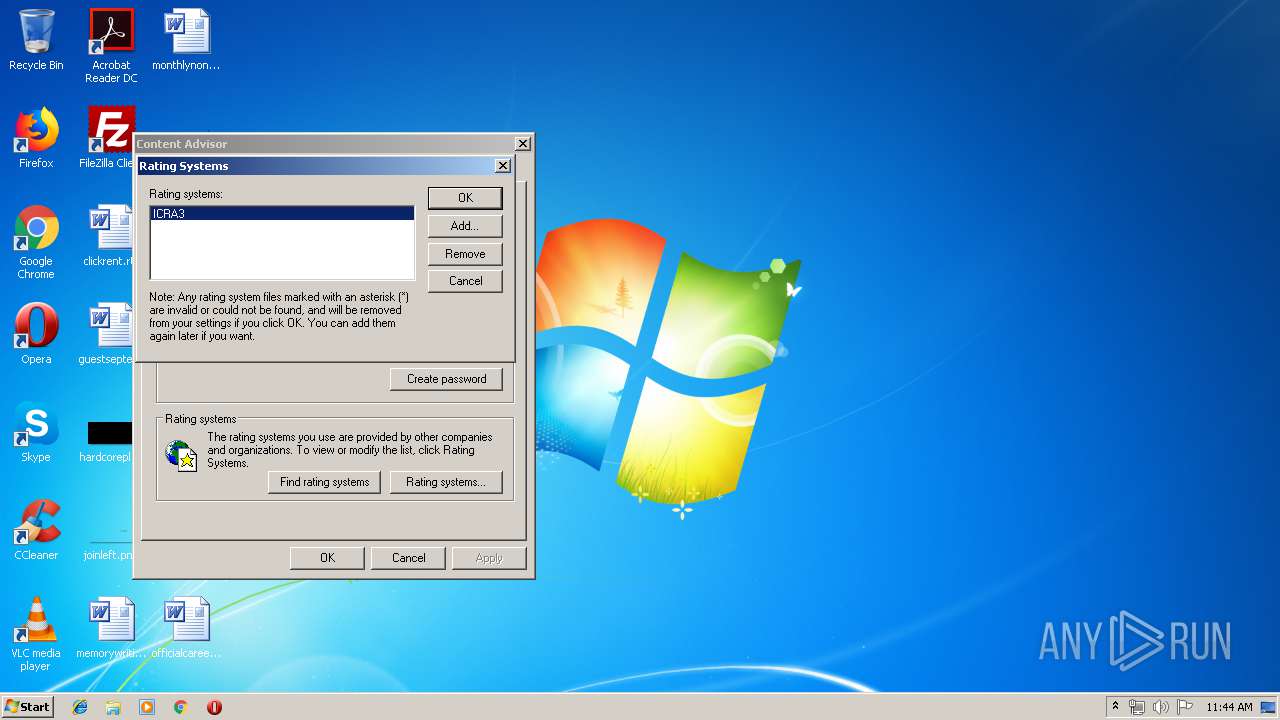Select the ICRA3 rating system entry
This screenshot has height=720, width=1280.
(x=282, y=214)
